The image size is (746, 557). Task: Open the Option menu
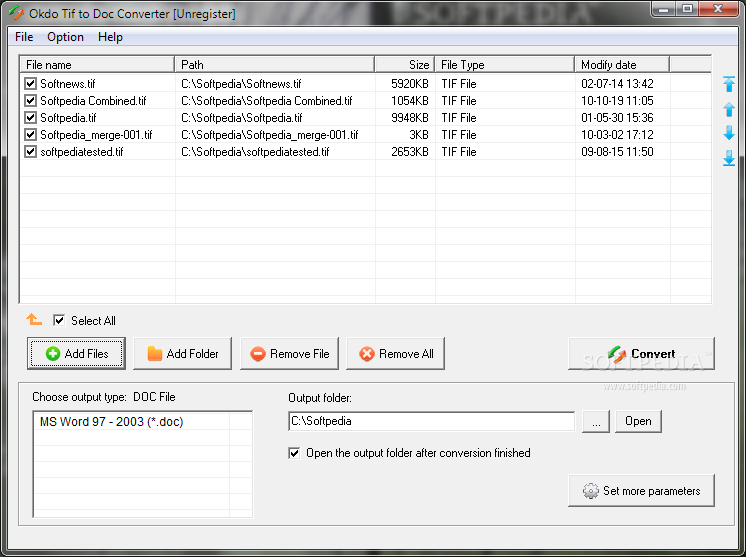65,37
